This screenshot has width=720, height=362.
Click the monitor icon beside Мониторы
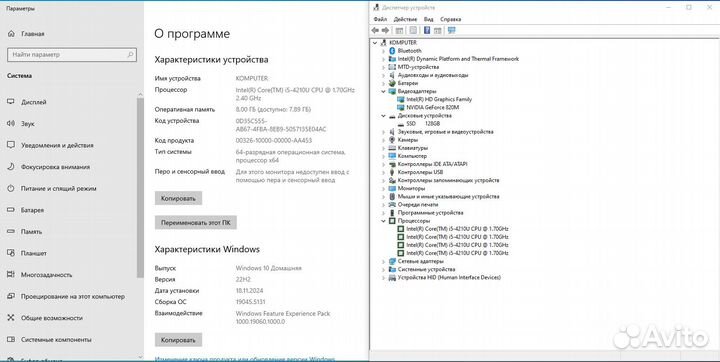pos(392,188)
